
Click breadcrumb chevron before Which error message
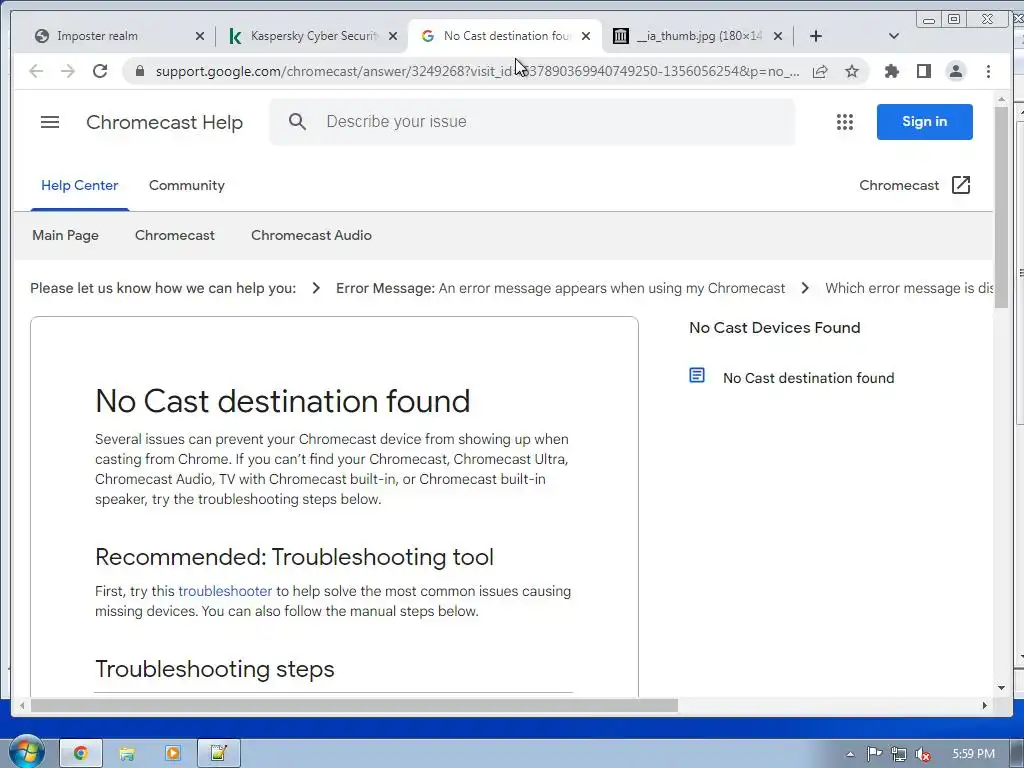click(x=805, y=288)
